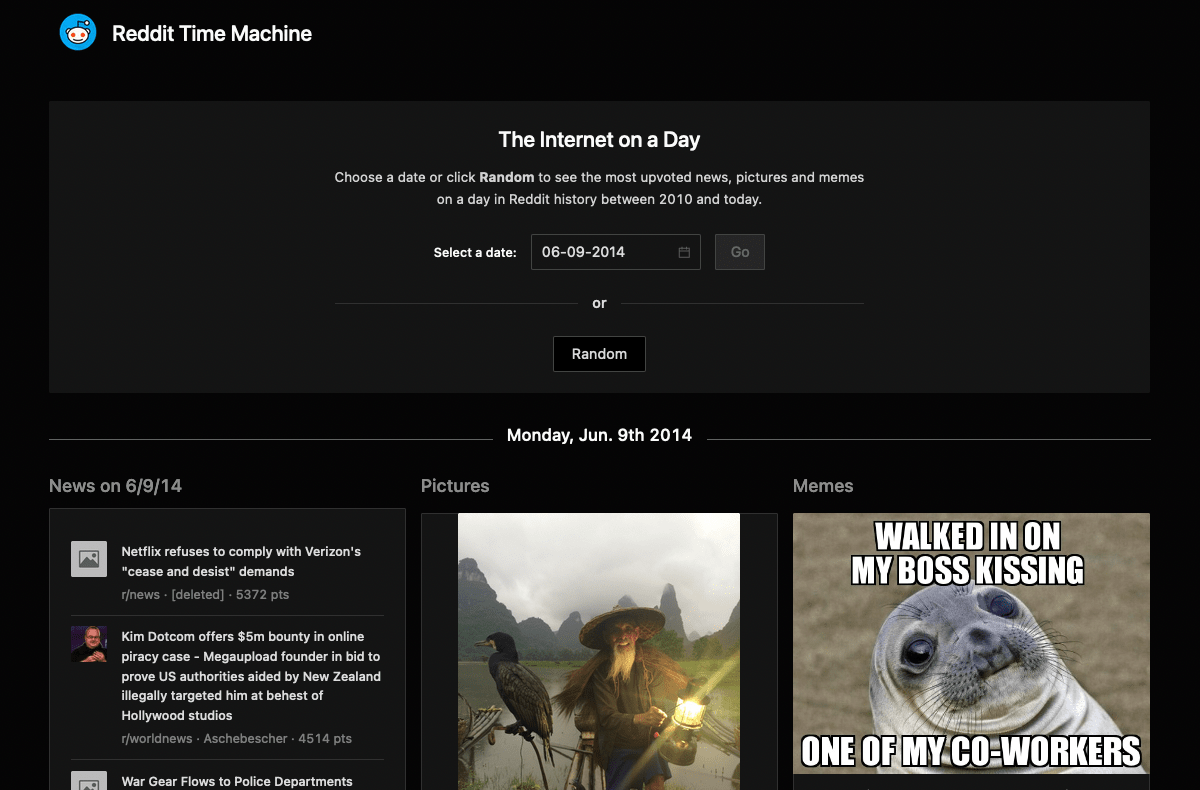This screenshot has width=1200, height=790.
Task: Click the placeholder image icon on the Netflix story
Action: [88, 558]
